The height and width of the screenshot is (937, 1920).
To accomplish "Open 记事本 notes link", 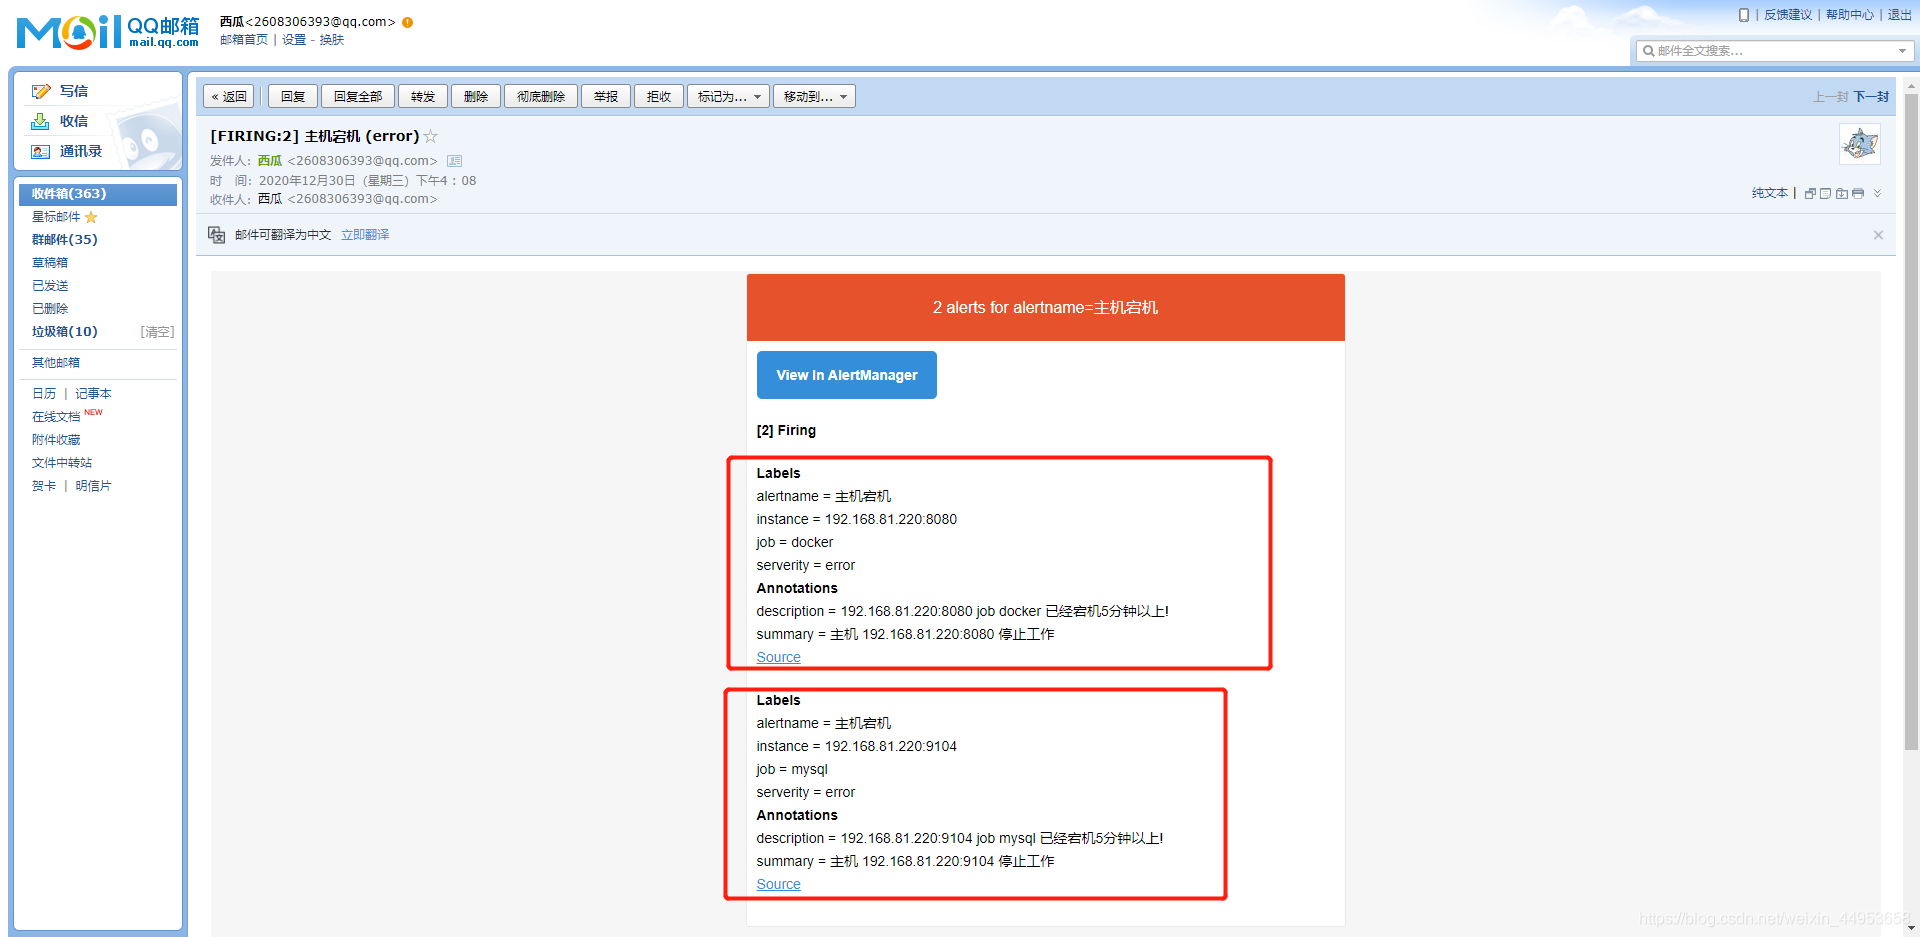I will click(93, 394).
